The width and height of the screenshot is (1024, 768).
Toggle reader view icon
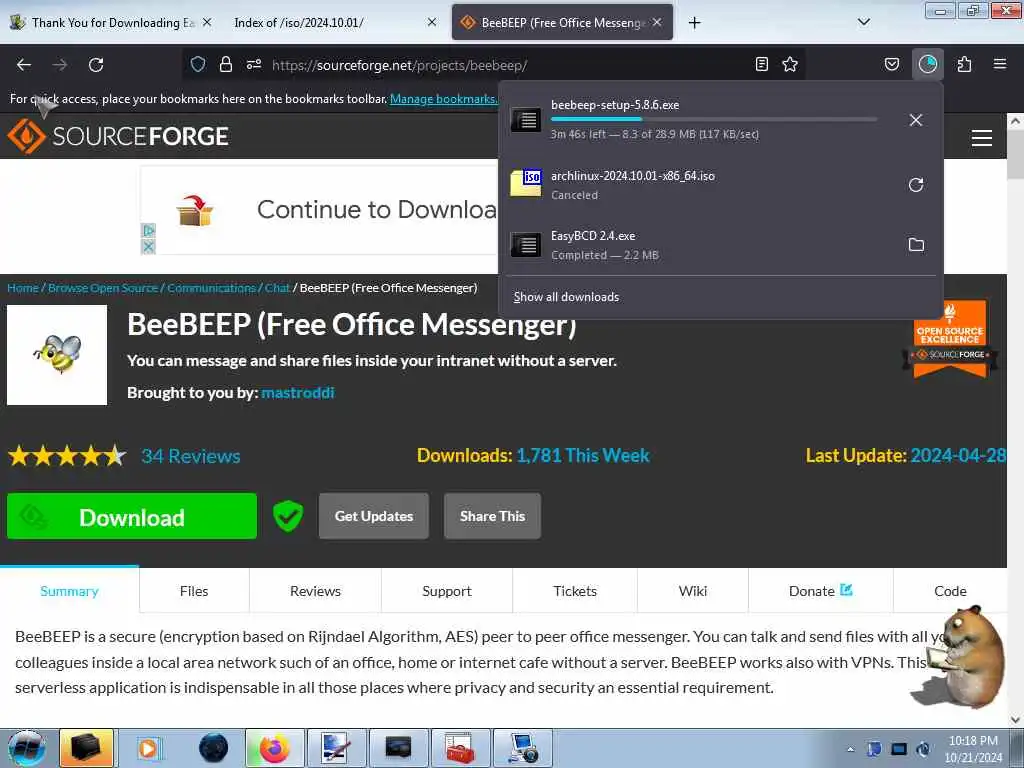(x=761, y=64)
